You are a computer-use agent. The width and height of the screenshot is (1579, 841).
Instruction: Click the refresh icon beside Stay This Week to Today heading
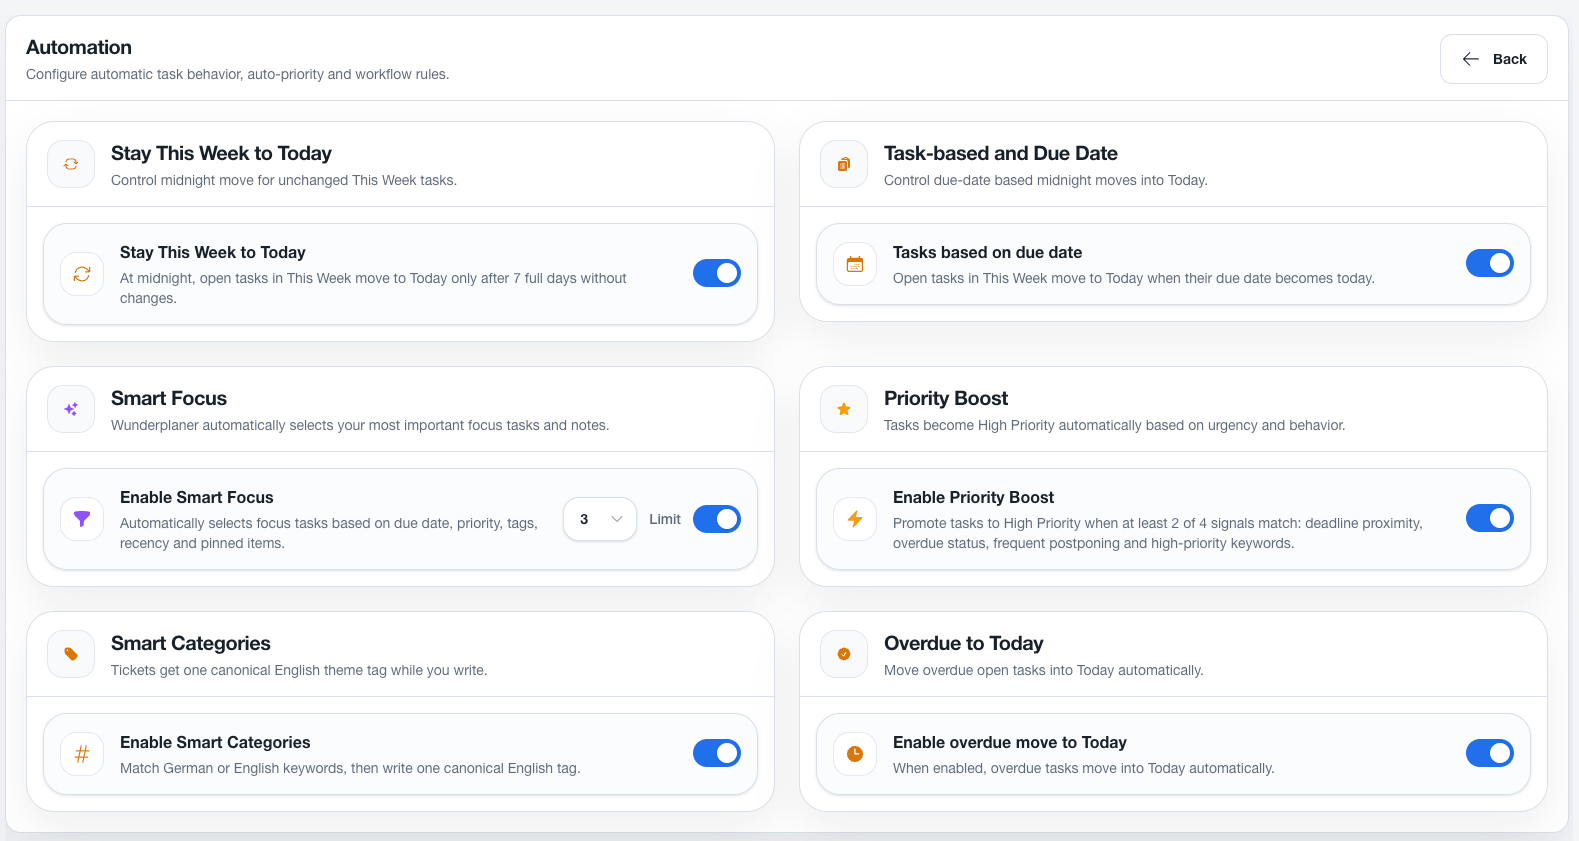(71, 164)
